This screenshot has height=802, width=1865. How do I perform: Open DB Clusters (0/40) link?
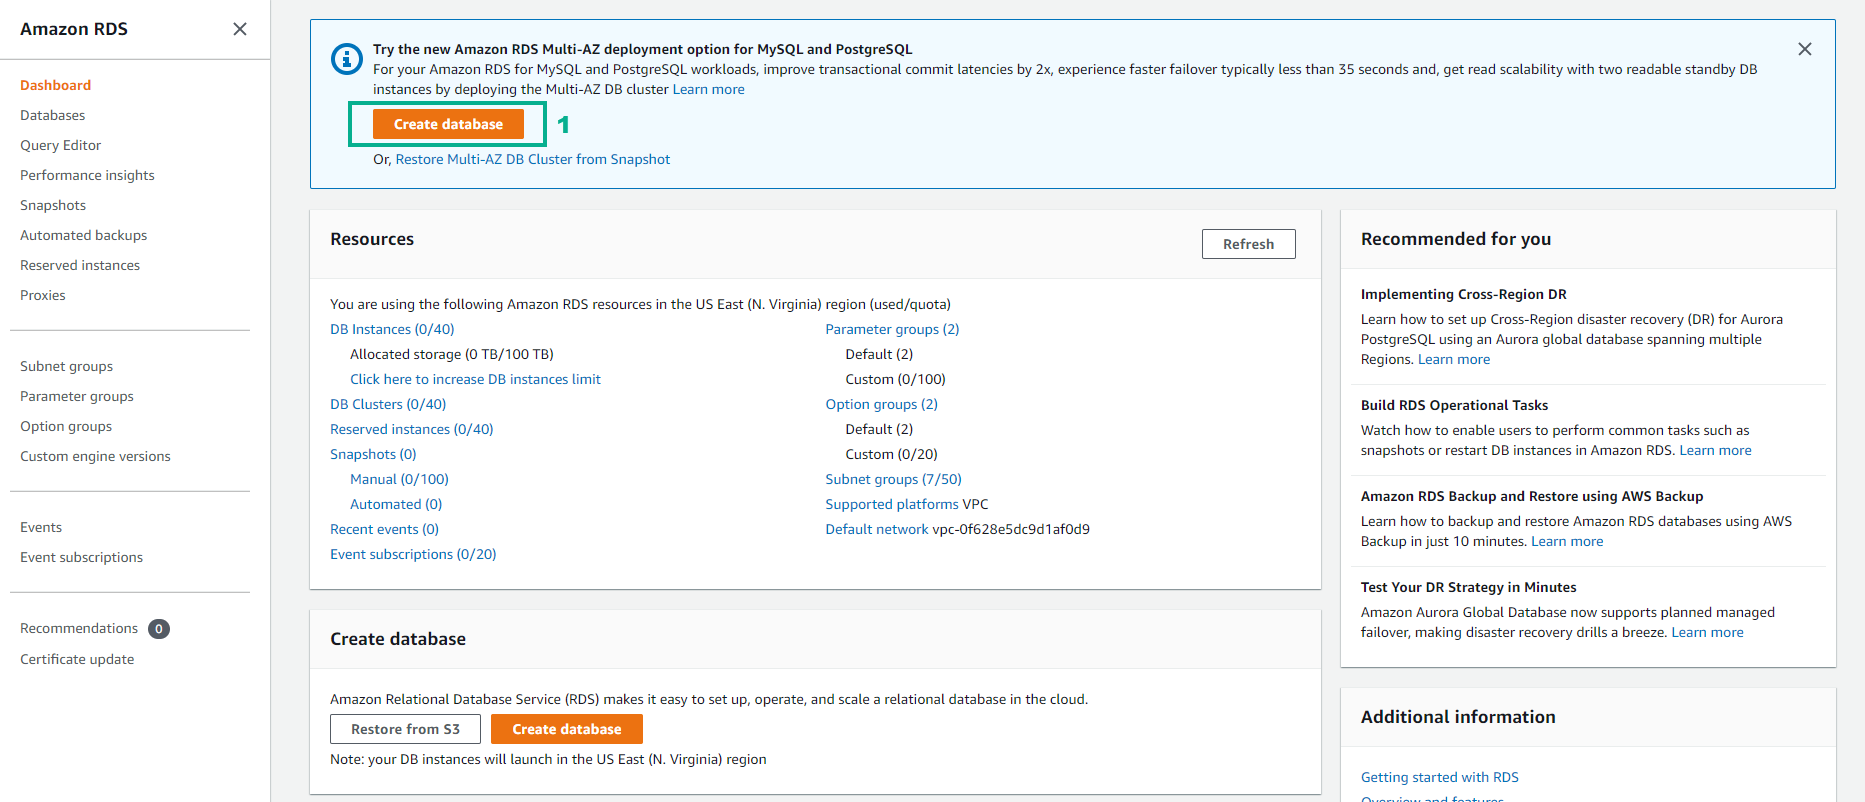point(388,404)
